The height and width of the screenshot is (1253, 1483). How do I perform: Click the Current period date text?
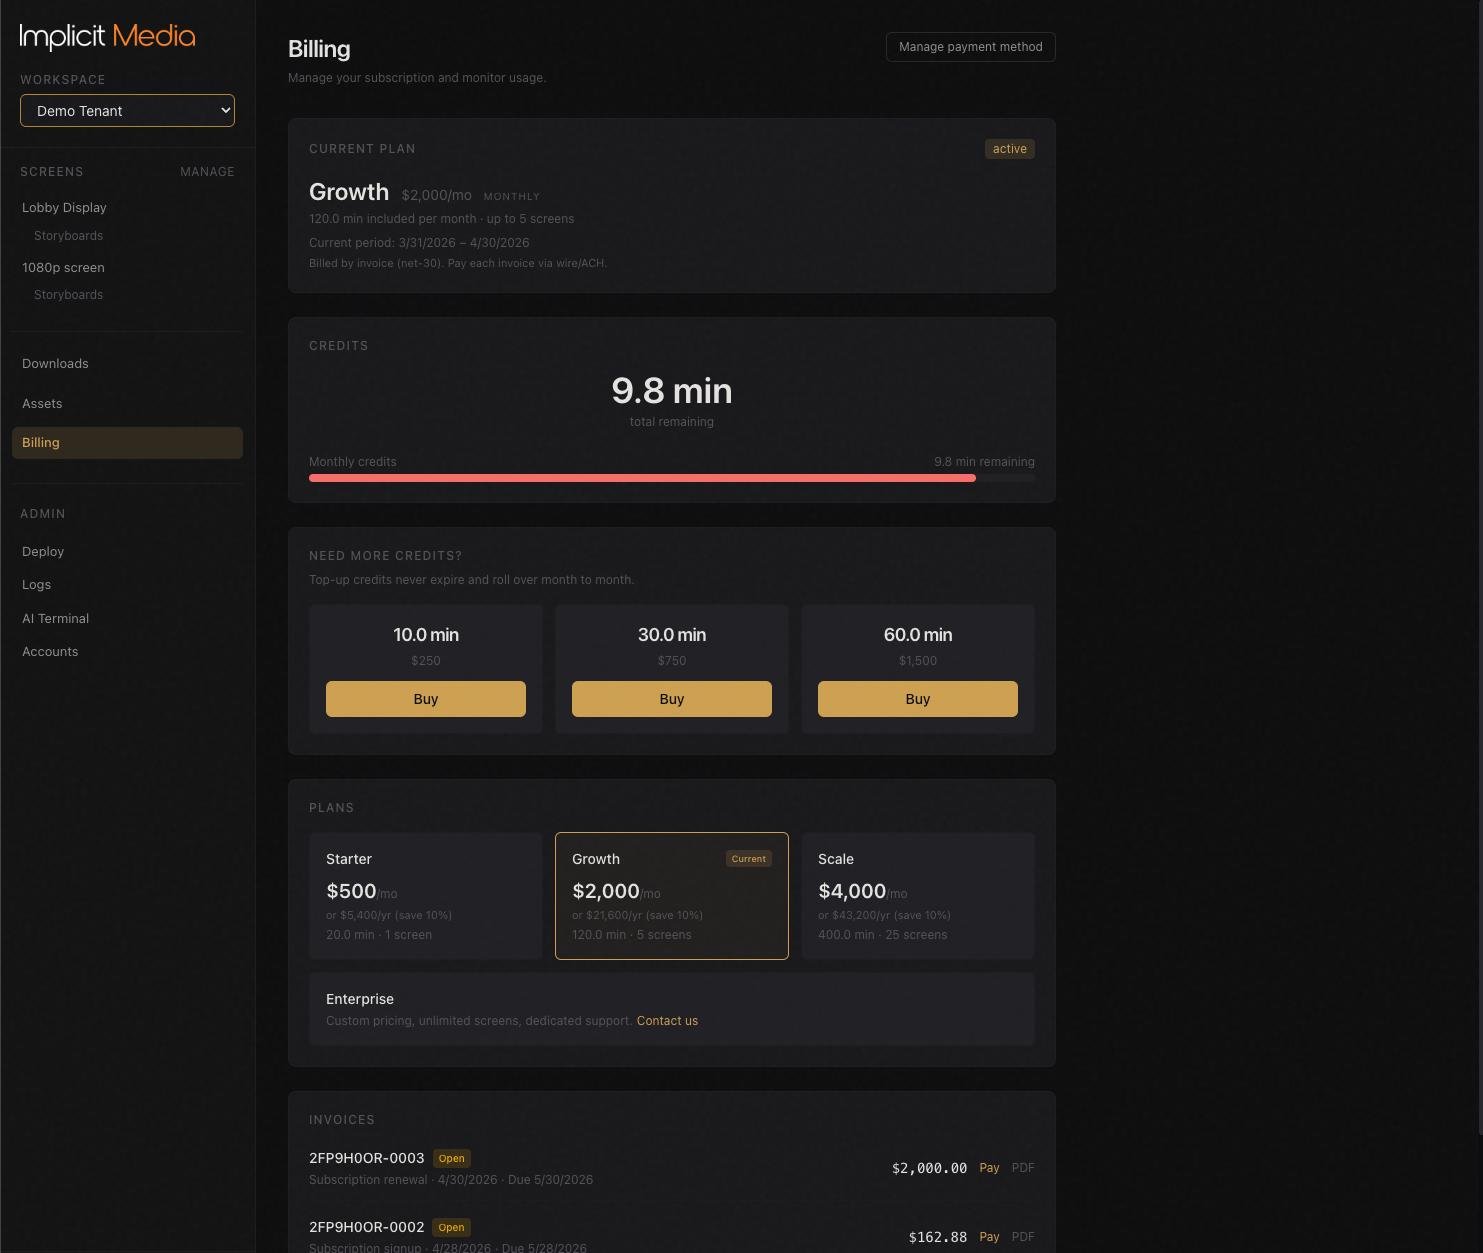click(x=419, y=243)
